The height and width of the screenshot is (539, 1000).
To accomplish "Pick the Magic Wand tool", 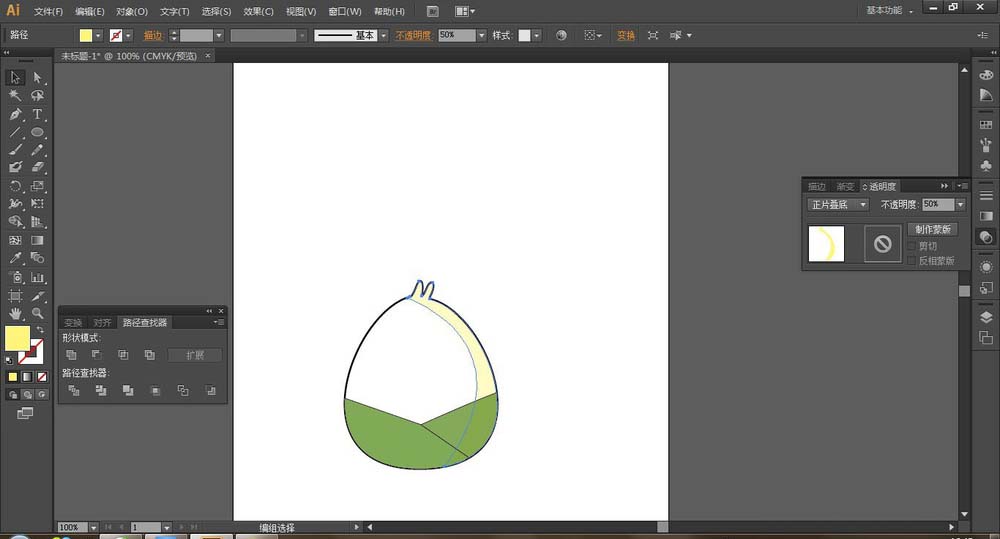I will [x=16, y=96].
